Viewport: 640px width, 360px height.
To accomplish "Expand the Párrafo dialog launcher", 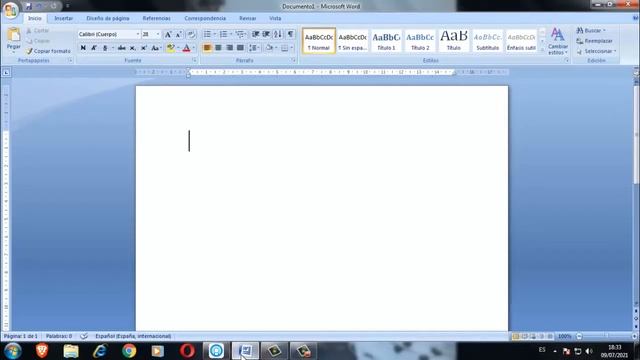I will point(293,60).
